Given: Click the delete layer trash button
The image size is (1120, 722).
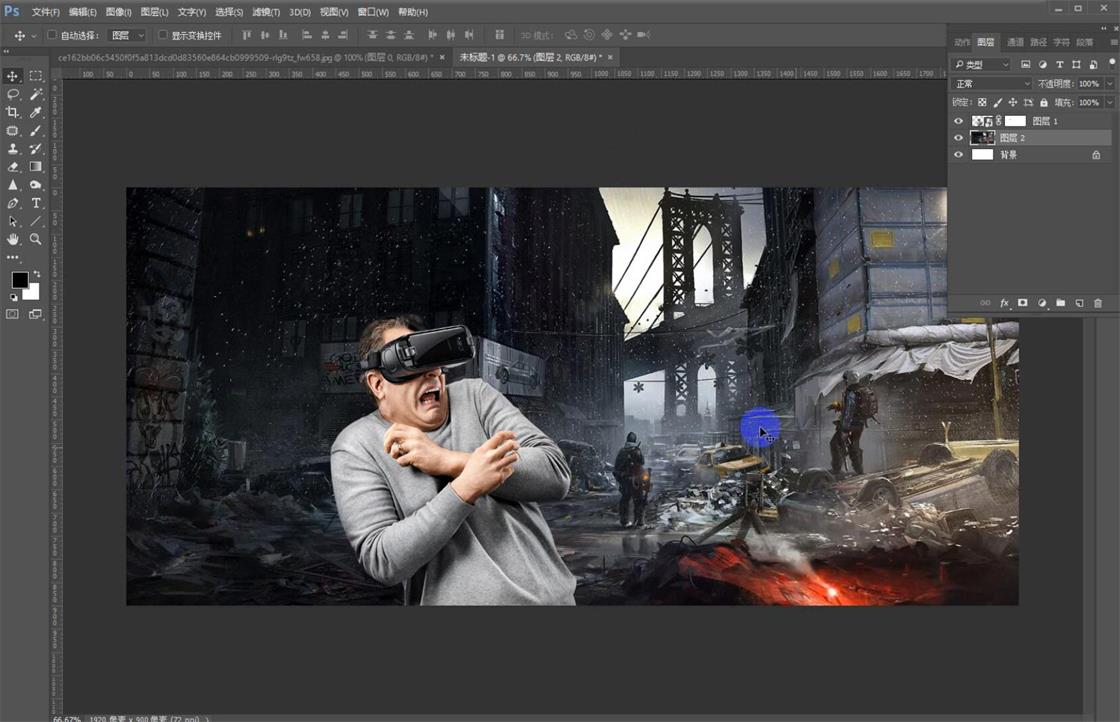Looking at the screenshot, I should point(1097,303).
